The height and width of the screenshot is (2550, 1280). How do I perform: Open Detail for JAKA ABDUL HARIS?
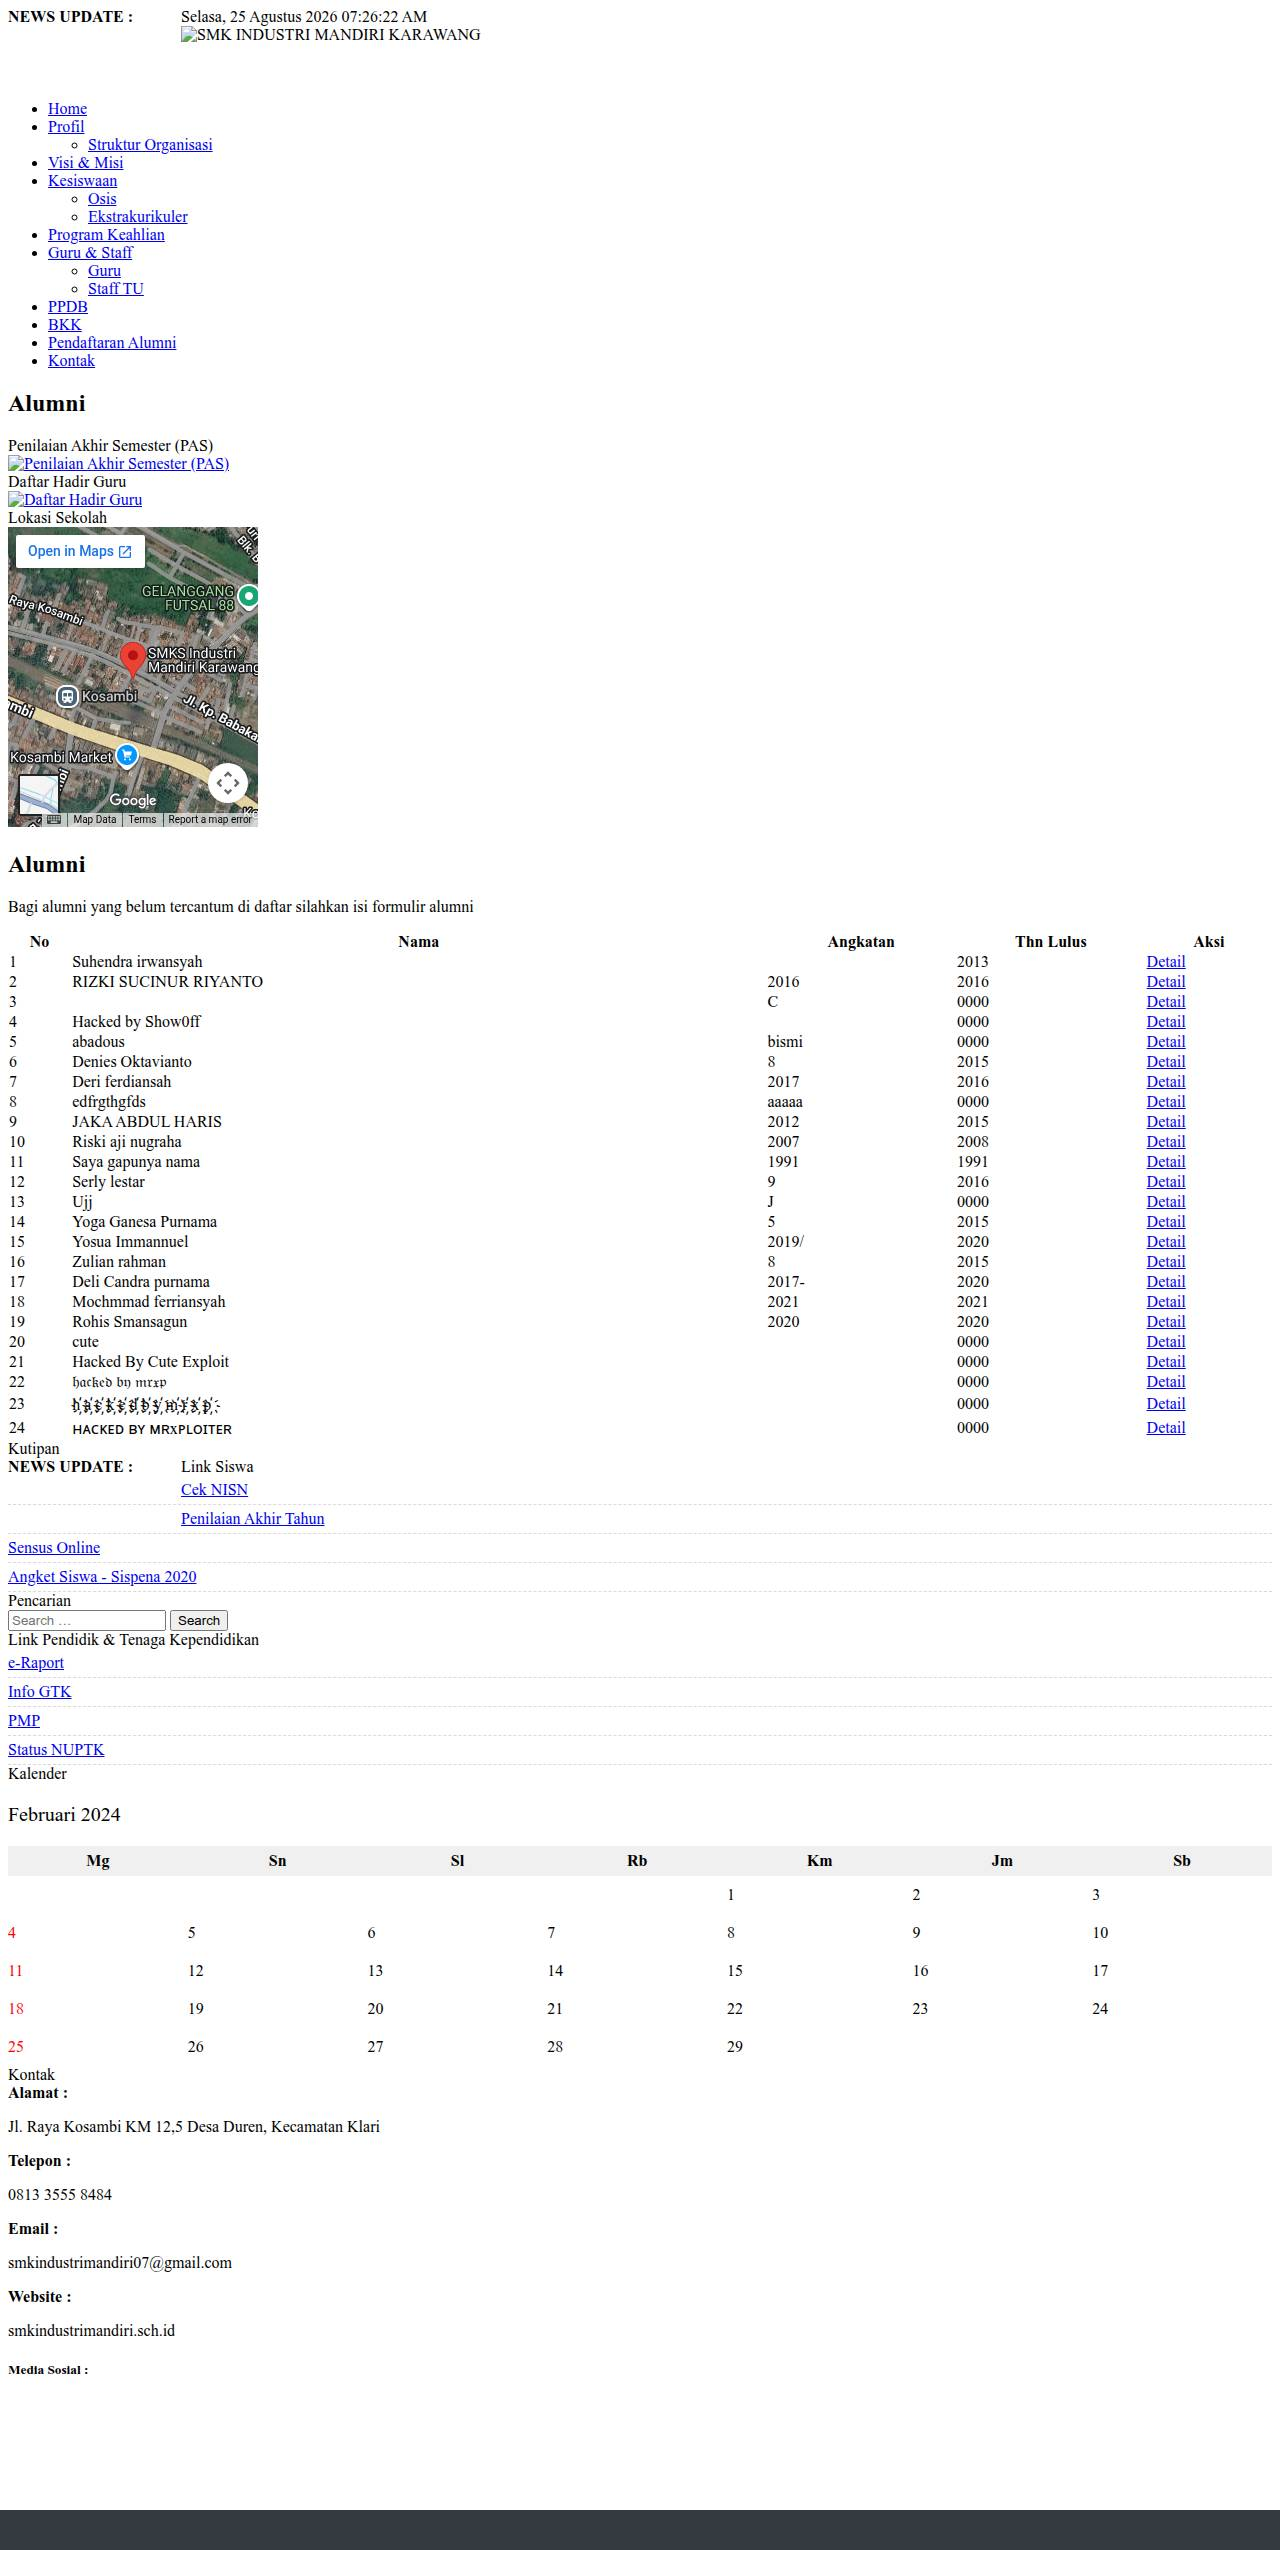tap(1165, 1122)
